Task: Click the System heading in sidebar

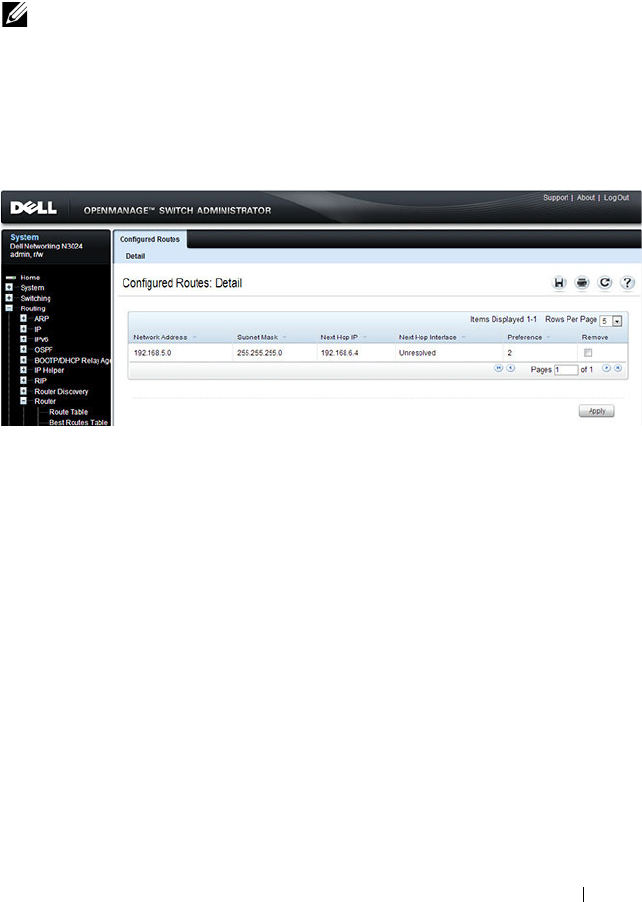Action: click(x=24, y=237)
